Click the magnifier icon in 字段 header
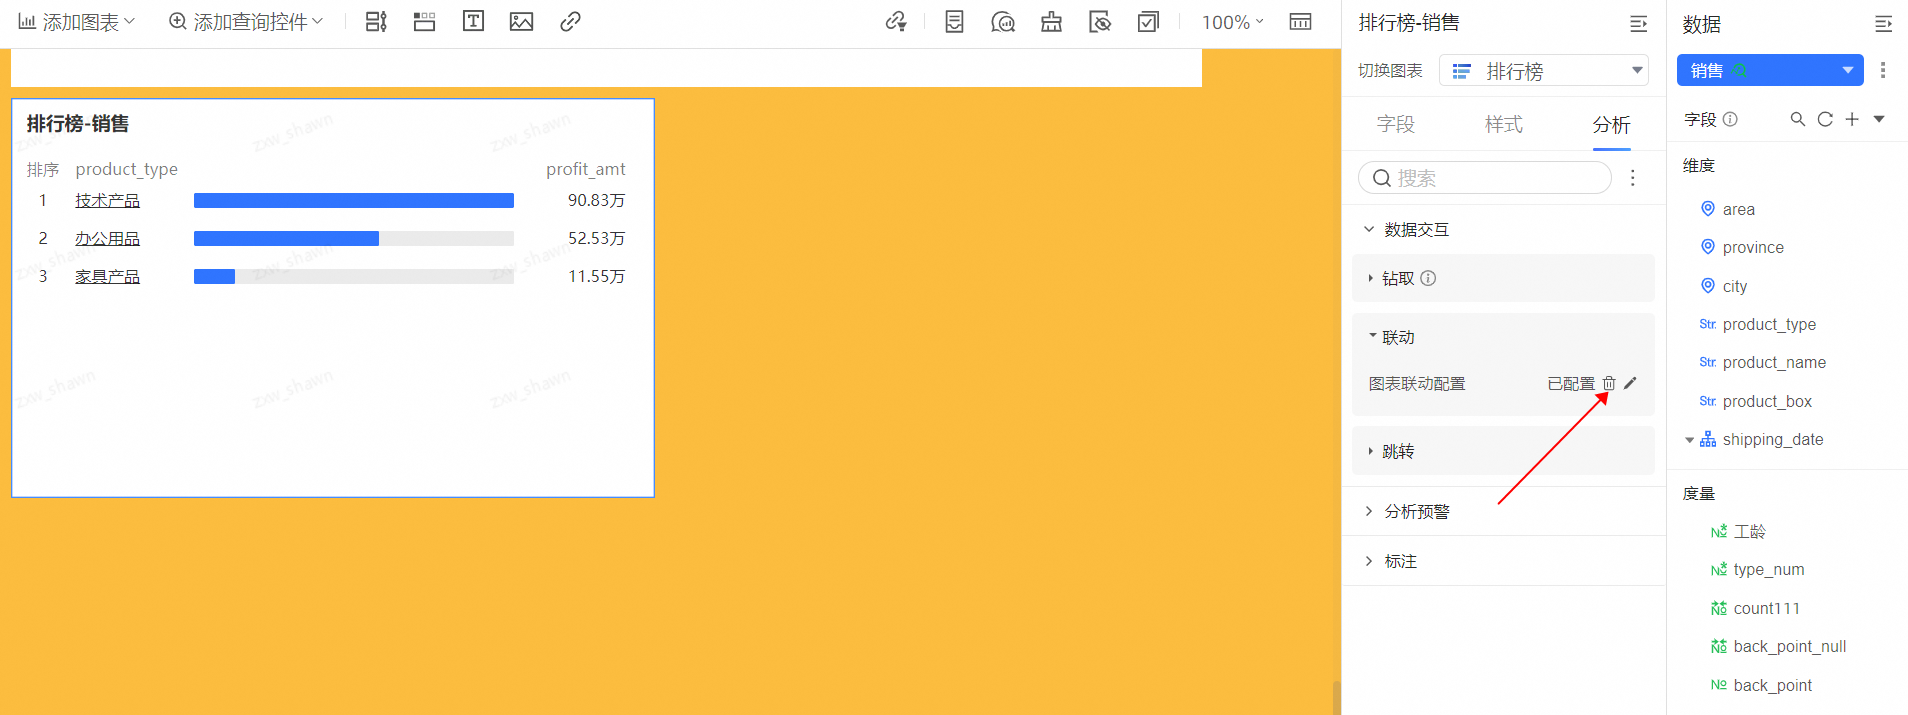The height and width of the screenshot is (715, 1908). tap(1797, 119)
